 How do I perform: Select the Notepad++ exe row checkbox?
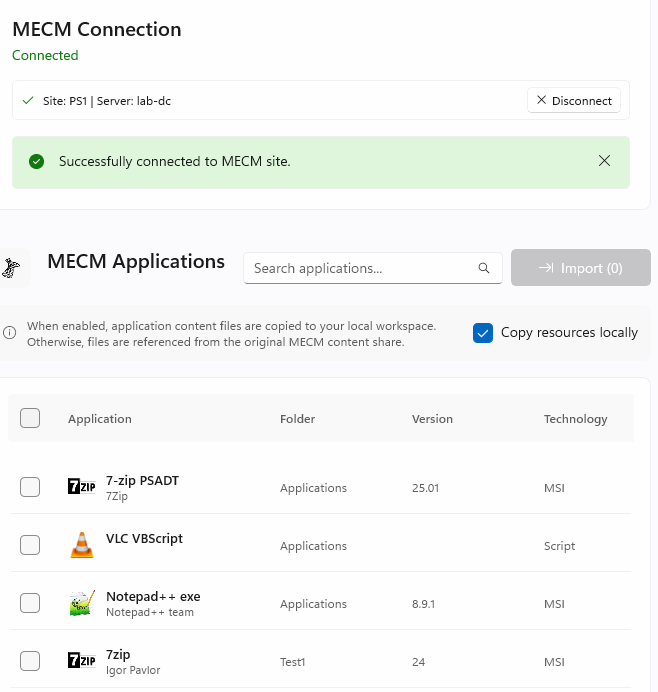tap(30, 603)
